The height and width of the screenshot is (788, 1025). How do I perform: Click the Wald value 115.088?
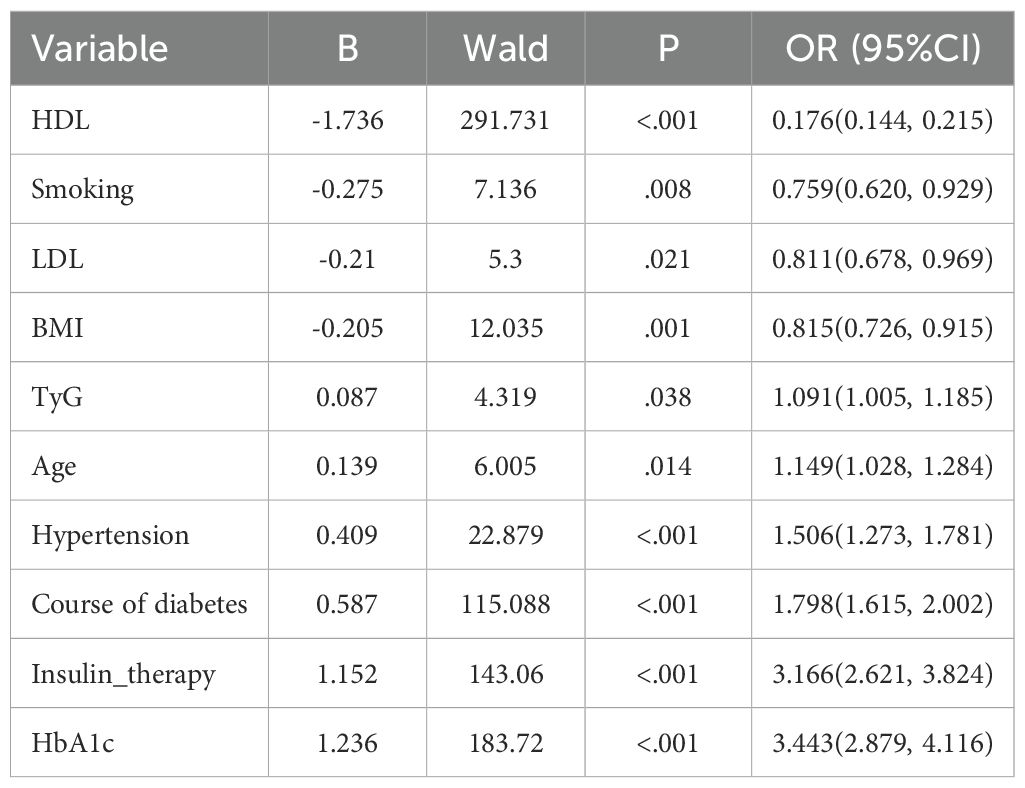[x=505, y=604]
